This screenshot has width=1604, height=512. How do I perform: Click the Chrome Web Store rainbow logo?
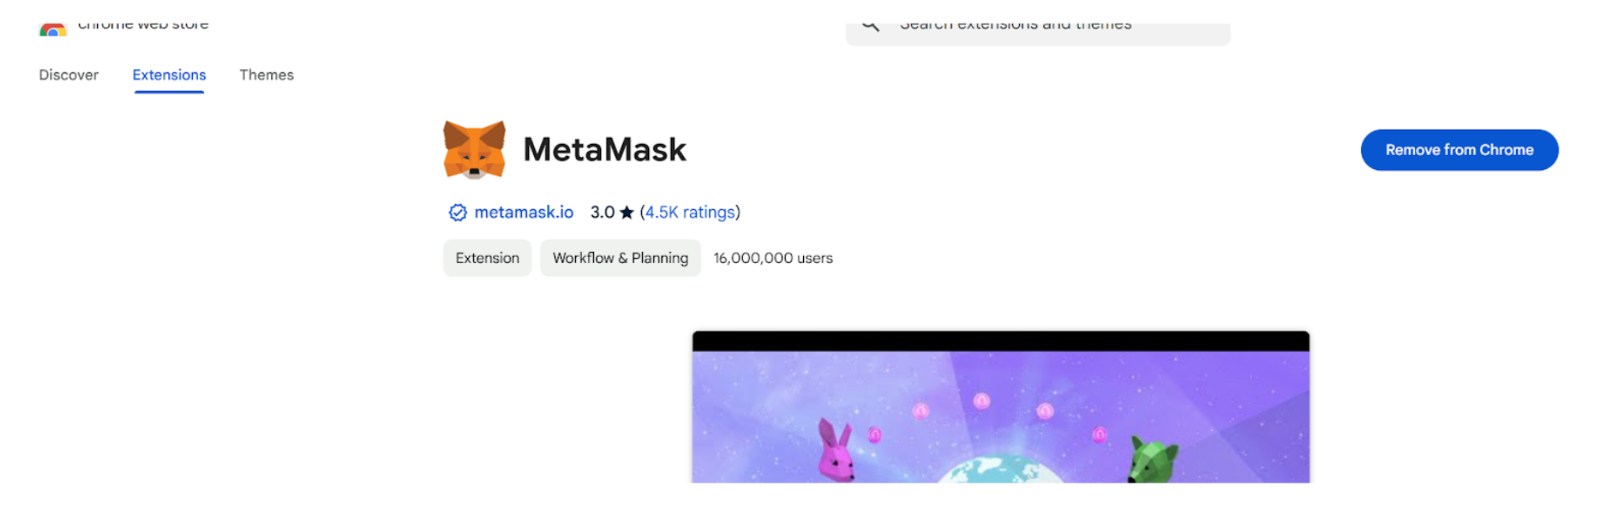point(53,30)
